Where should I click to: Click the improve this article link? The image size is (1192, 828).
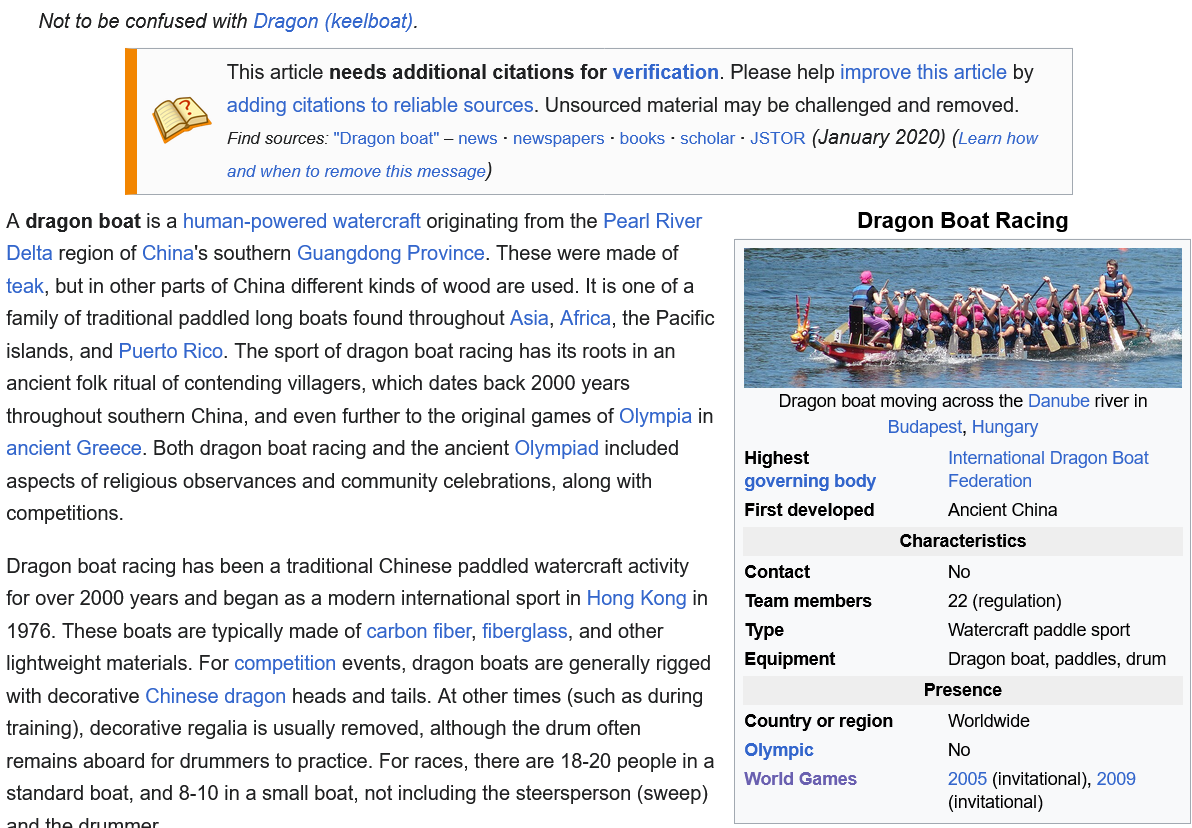923,72
